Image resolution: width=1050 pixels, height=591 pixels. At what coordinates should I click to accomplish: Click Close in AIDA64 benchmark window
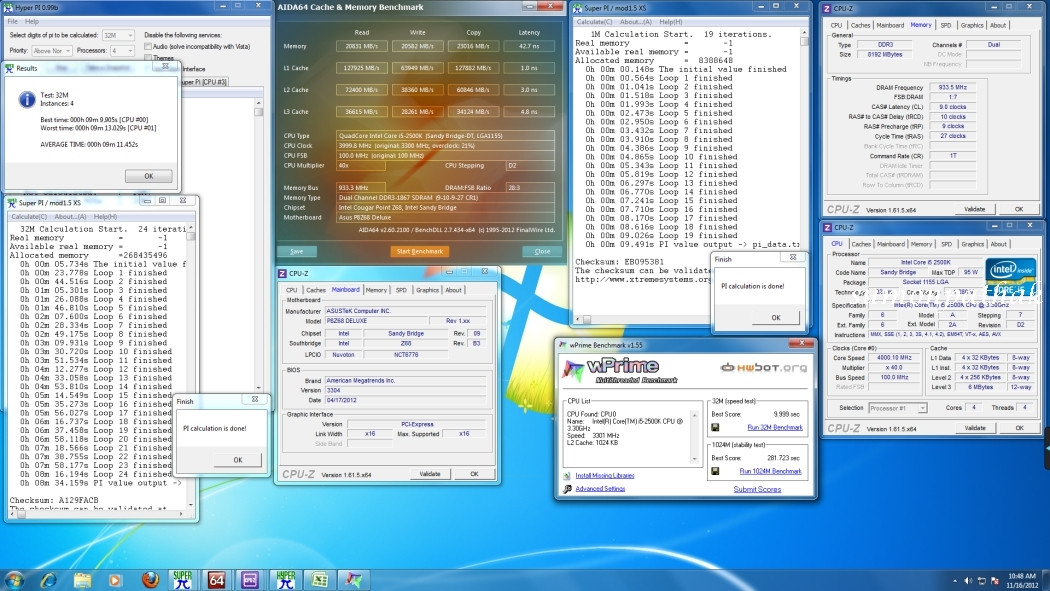542,252
